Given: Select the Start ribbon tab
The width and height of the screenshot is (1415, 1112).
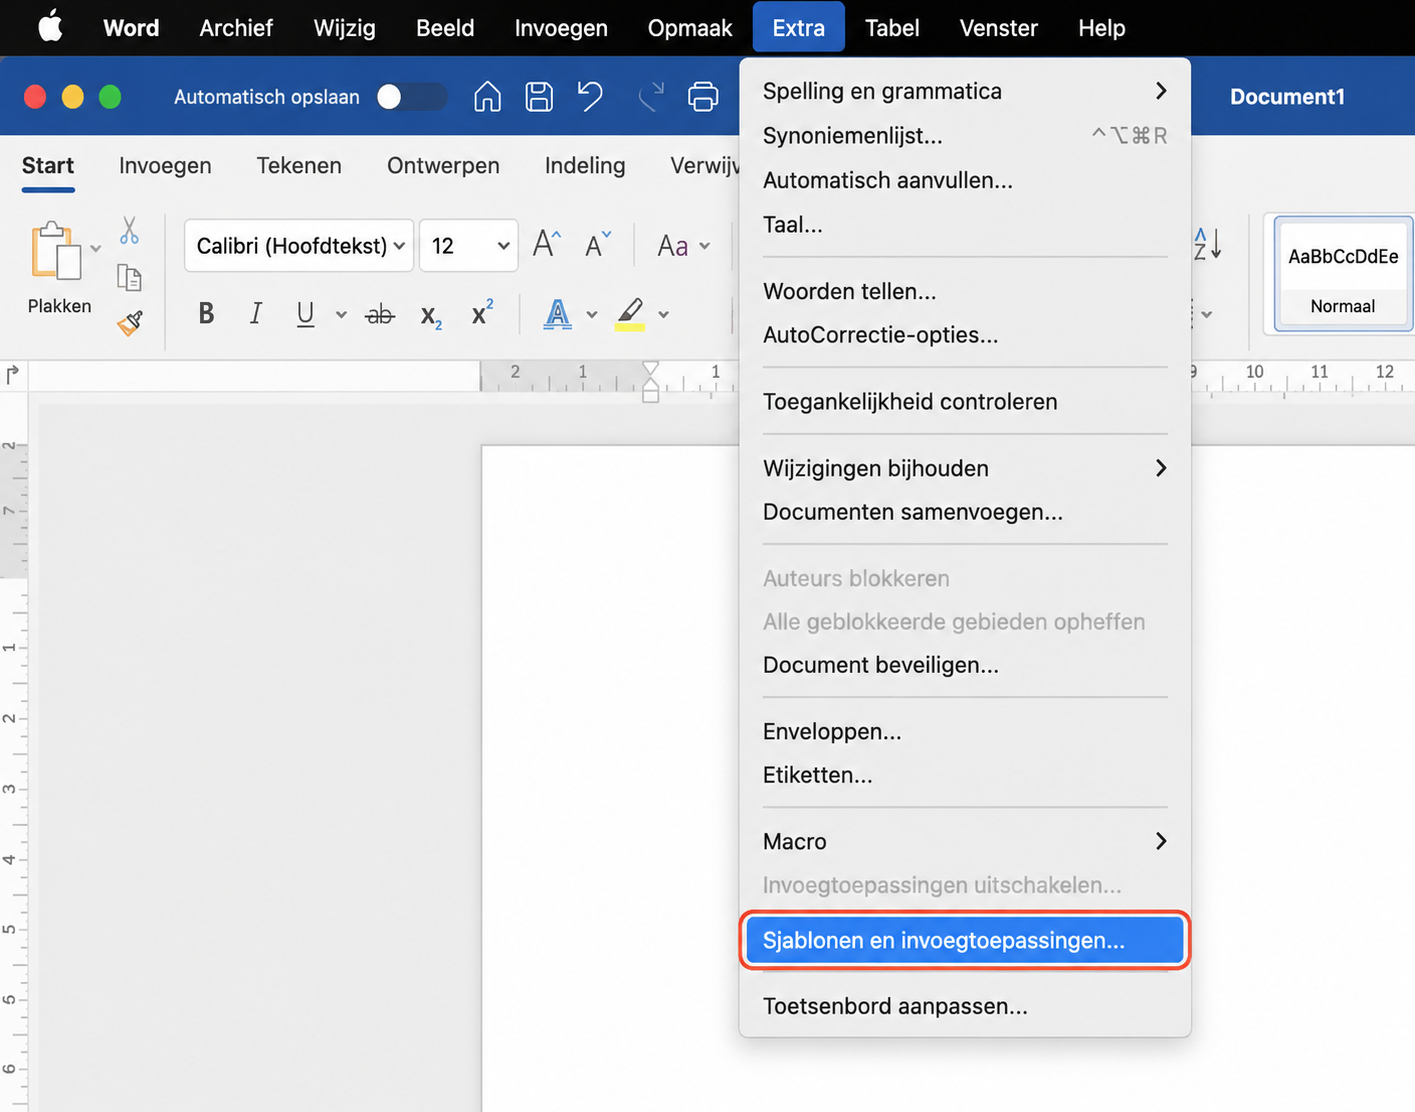Looking at the screenshot, I should click(x=48, y=165).
